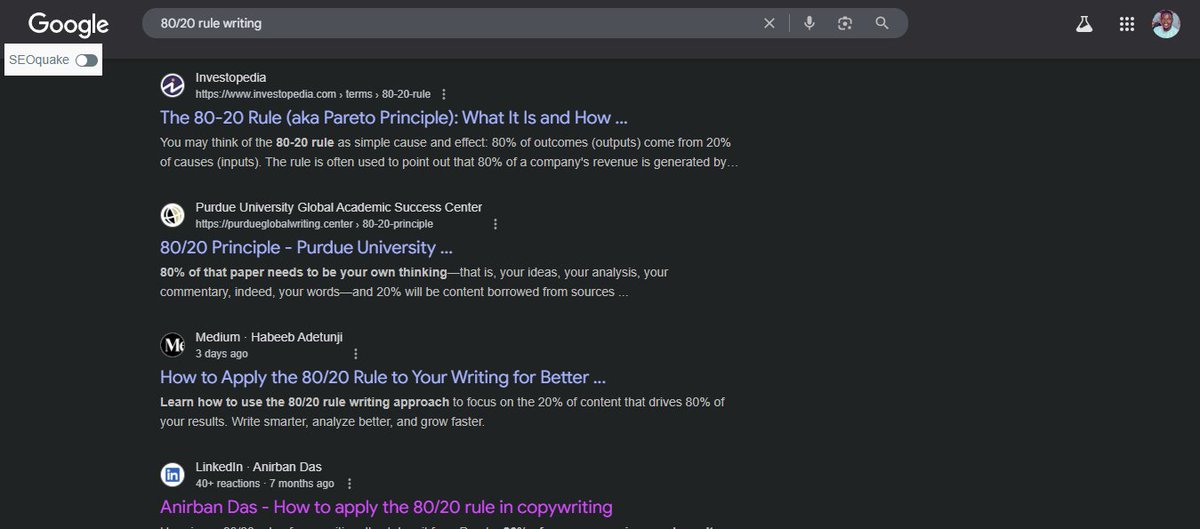Viewport: 1200px width, 529px height.
Task: Open more options for the LinkedIn result
Action: 349,484
